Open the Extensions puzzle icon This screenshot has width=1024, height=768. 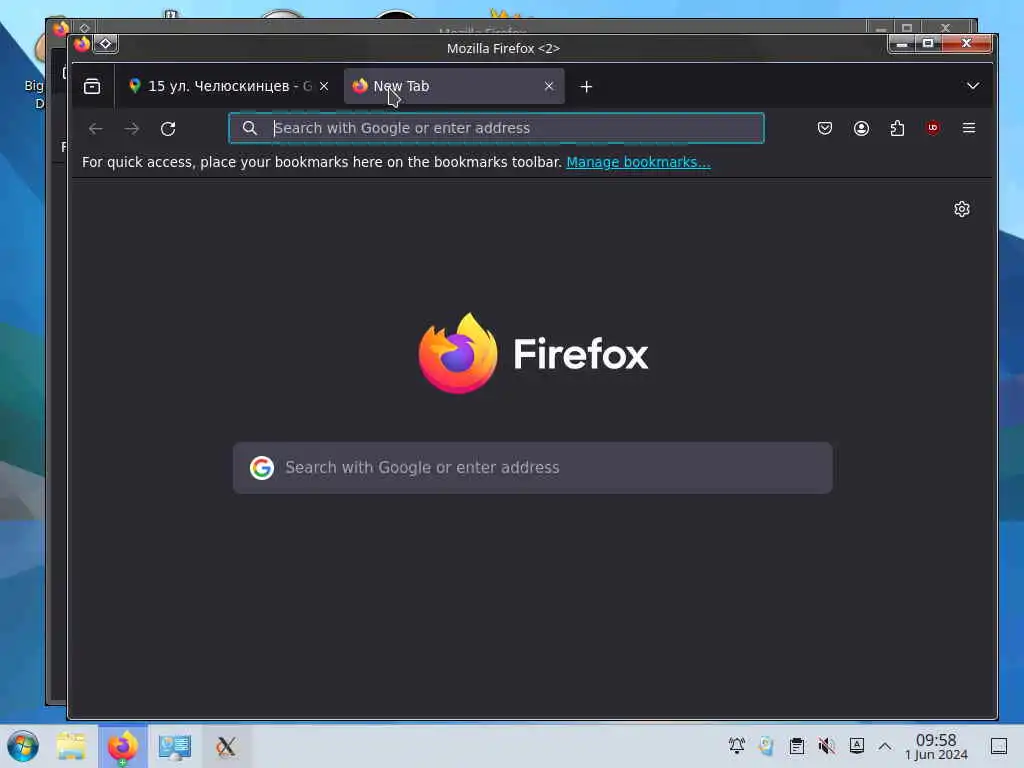pyautogui.click(x=897, y=128)
